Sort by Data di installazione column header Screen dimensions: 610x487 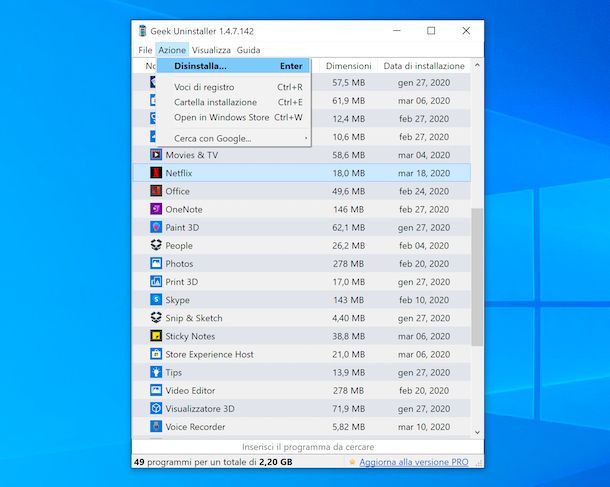[x=424, y=66]
